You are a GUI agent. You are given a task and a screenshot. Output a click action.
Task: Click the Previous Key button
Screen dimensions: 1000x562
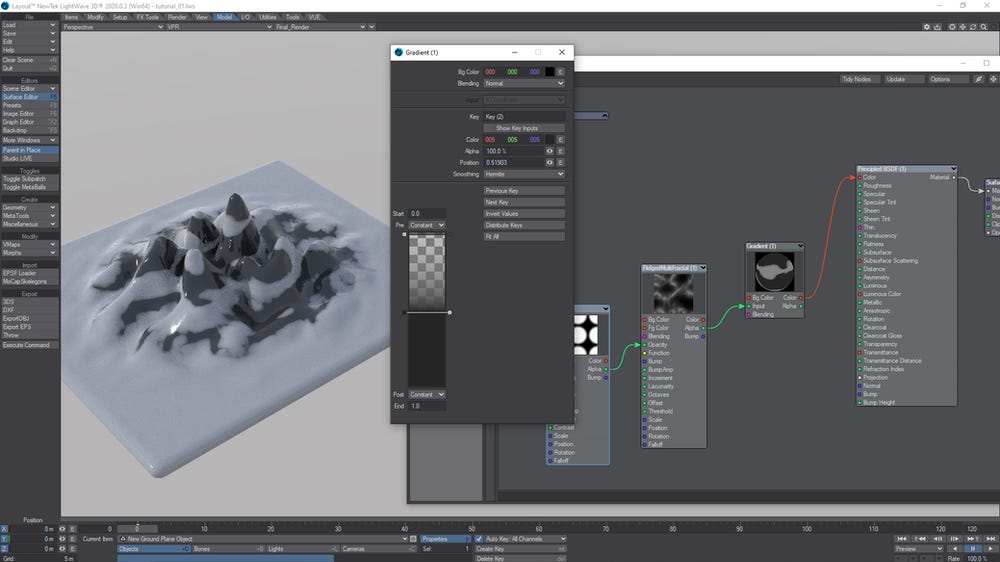(x=524, y=191)
